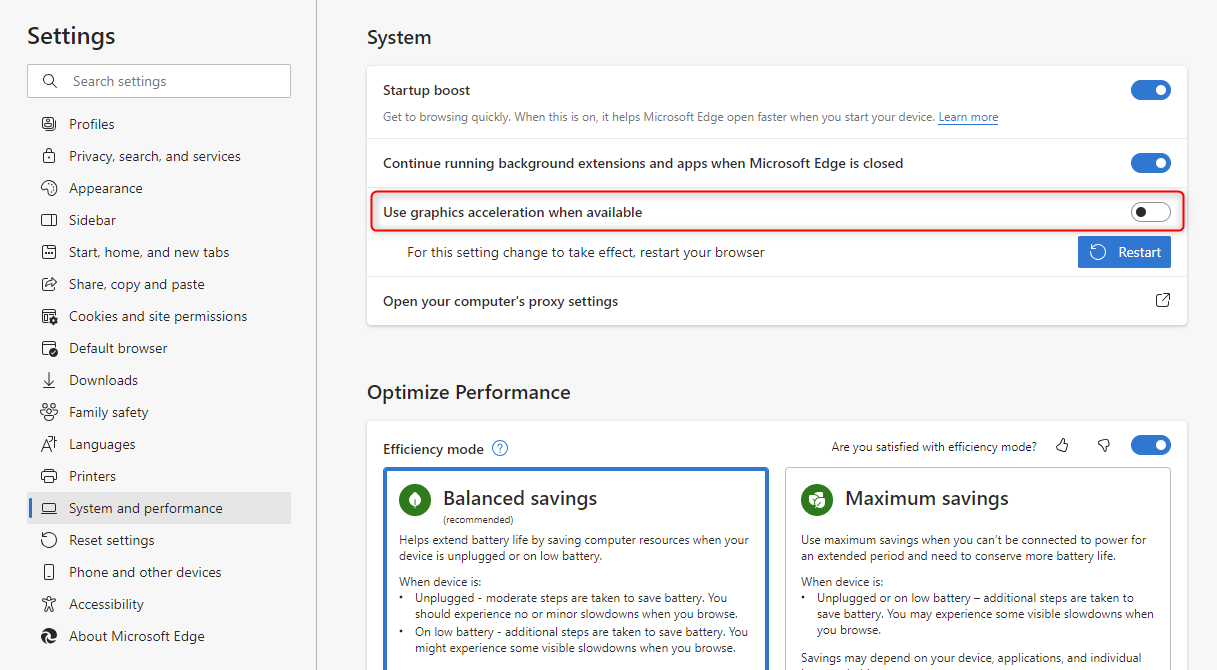Open the Learn more link

[967, 116]
